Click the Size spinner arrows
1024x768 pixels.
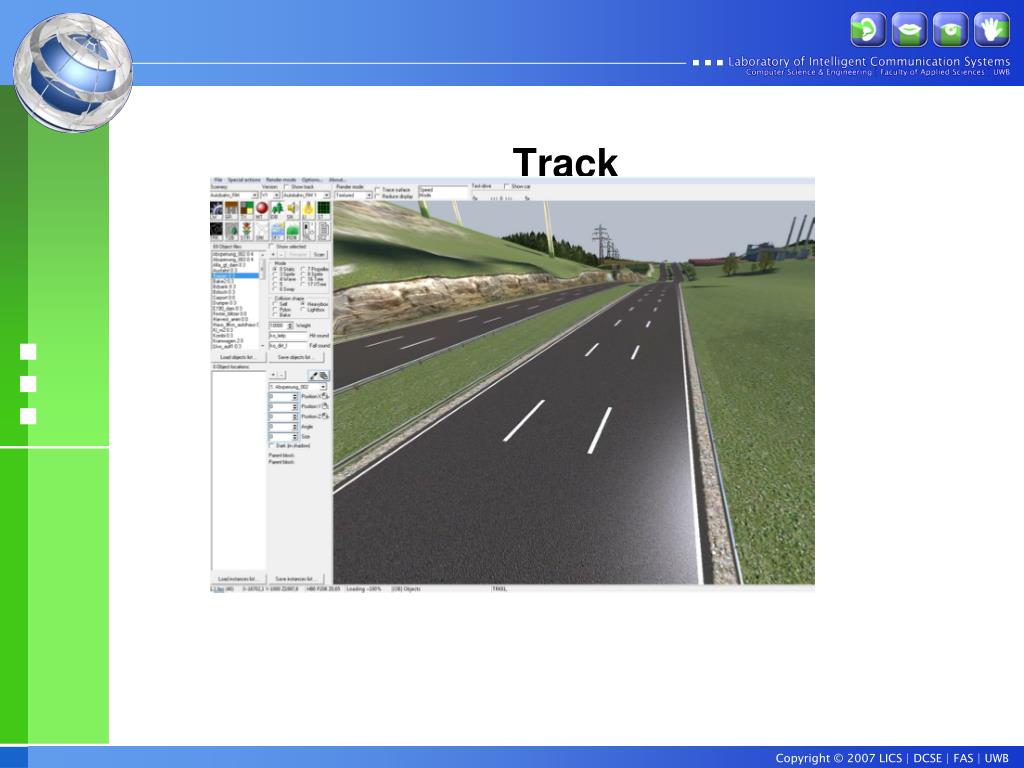[295, 436]
